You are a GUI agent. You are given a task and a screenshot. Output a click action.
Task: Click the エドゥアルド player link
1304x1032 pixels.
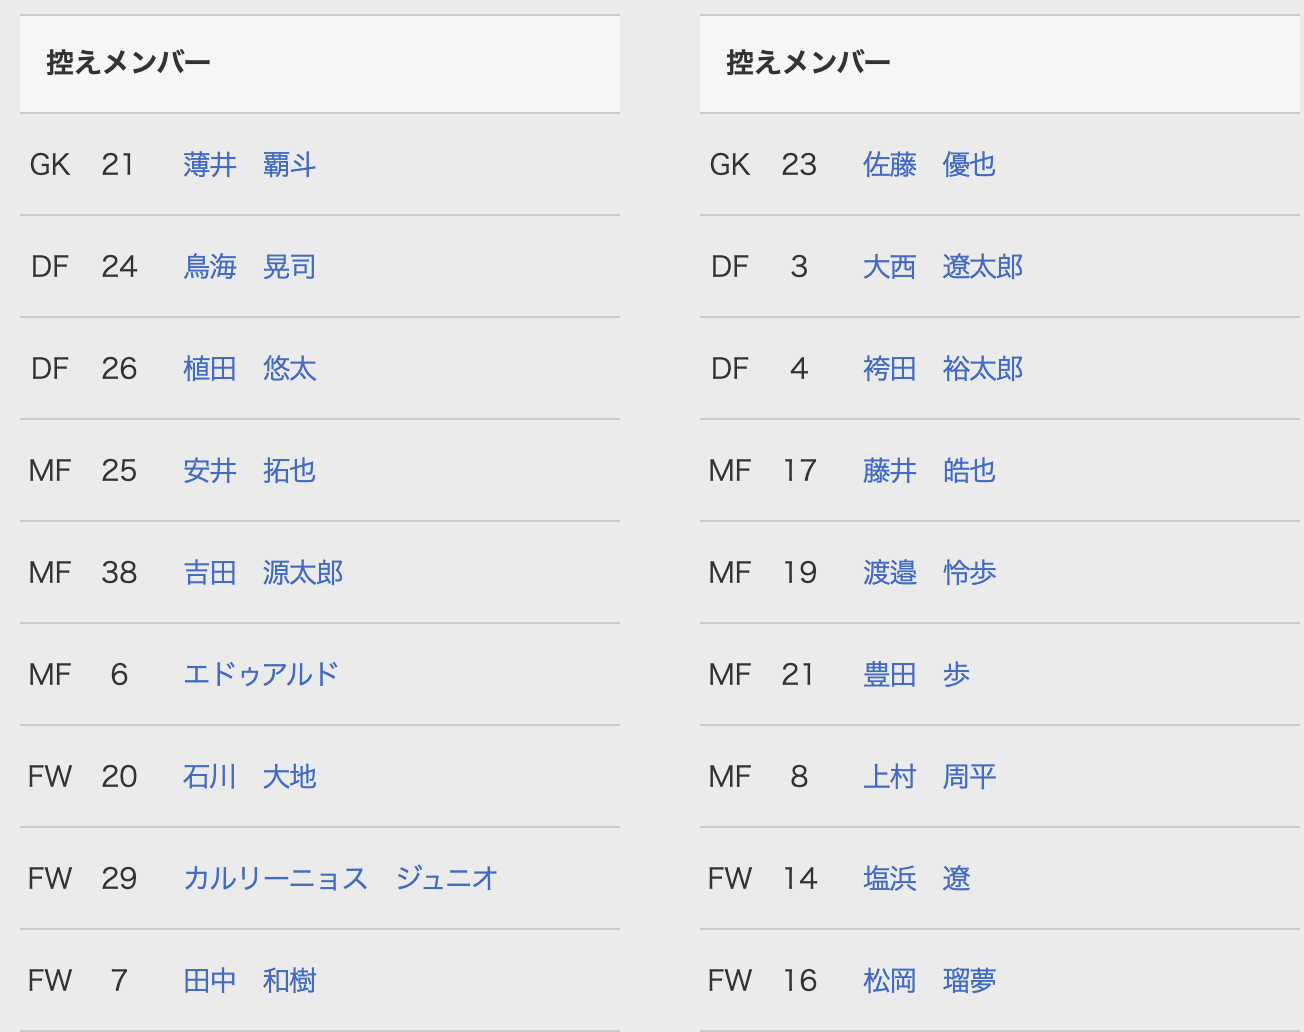(x=261, y=675)
